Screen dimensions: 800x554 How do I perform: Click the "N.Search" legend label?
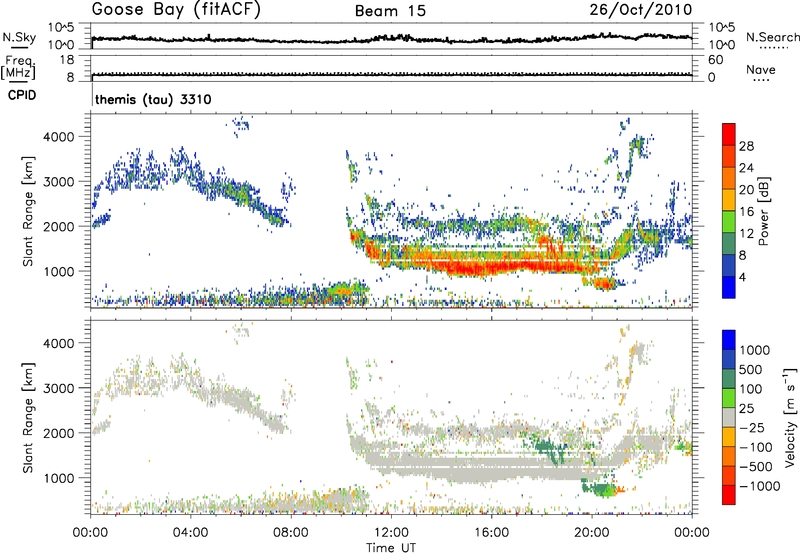(772, 37)
